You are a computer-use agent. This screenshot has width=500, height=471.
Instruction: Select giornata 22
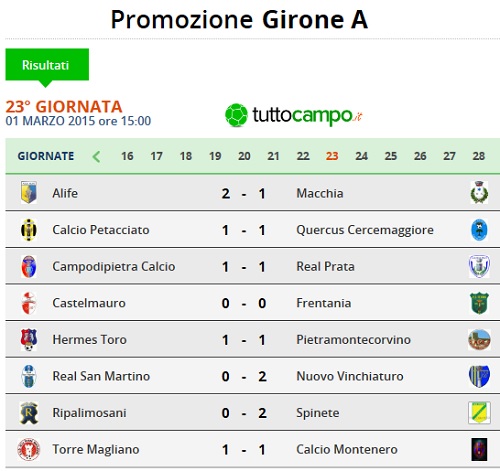(303, 156)
